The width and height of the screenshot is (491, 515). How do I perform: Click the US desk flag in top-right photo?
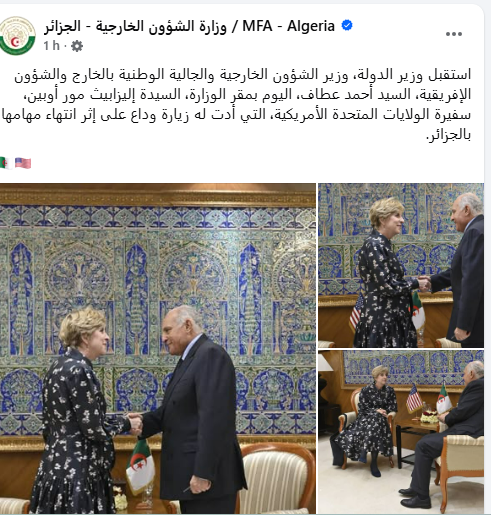click(x=356, y=313)
